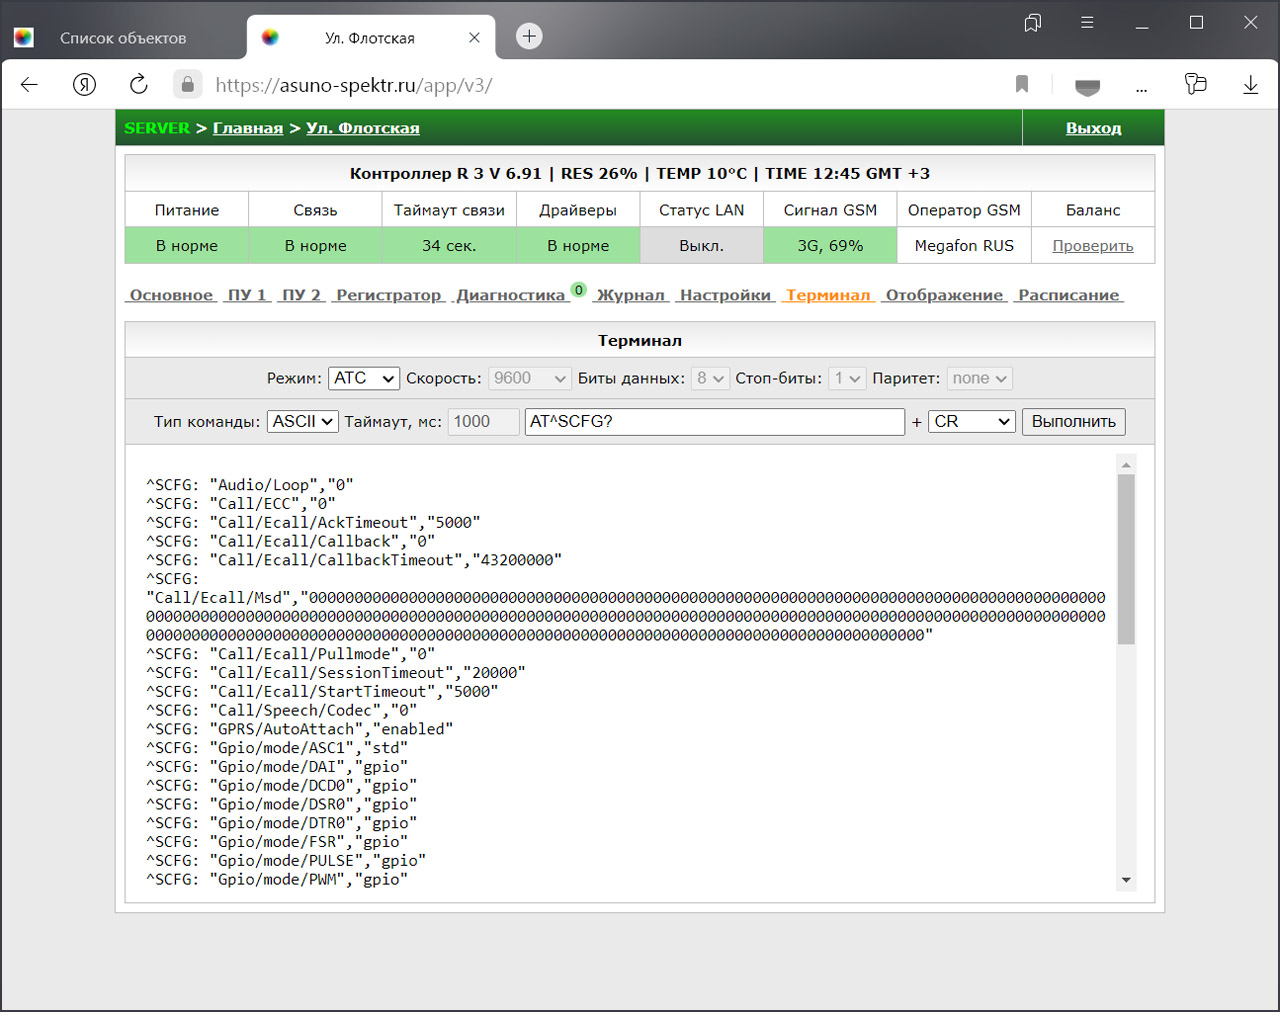Click the GPRS/AutoAttach enabled line

[300, 729]
